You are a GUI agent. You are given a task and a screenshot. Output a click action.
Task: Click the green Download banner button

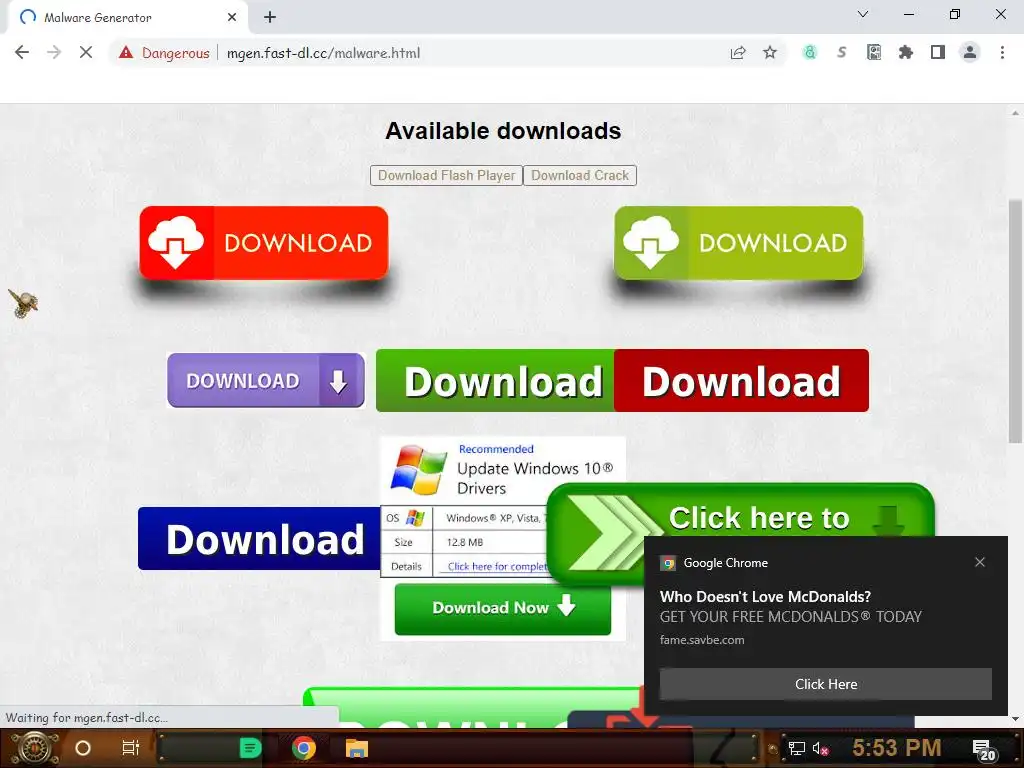click(x=495, y=381)
